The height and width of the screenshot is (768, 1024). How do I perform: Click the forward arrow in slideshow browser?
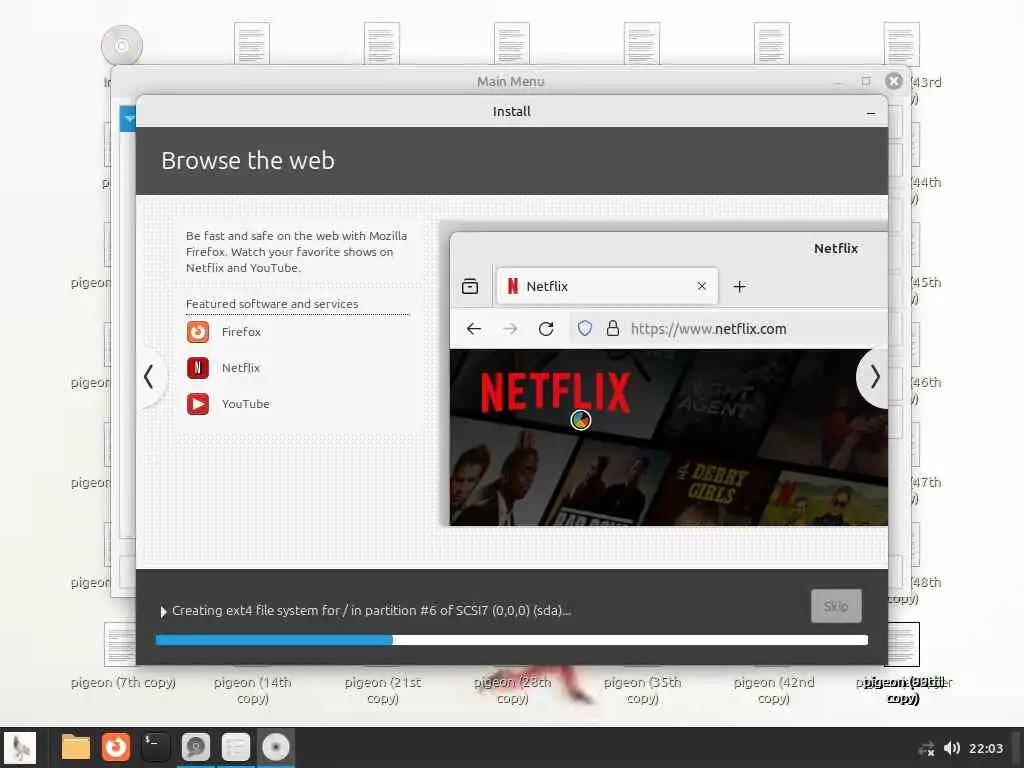point(510,328)
